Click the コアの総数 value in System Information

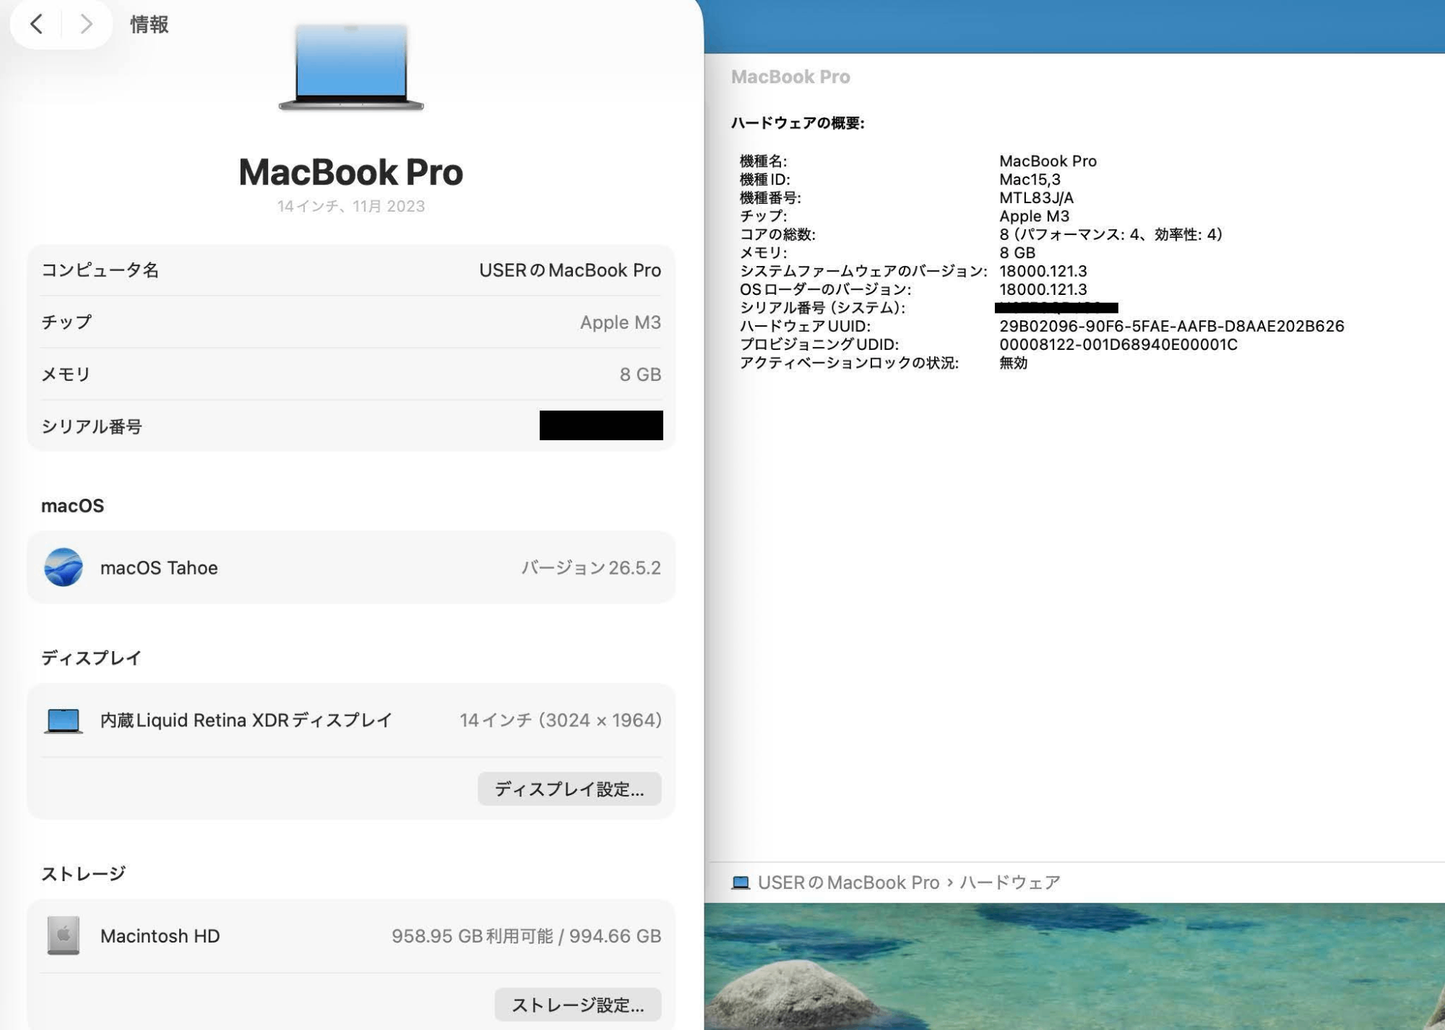click(x=1111, y=234)
